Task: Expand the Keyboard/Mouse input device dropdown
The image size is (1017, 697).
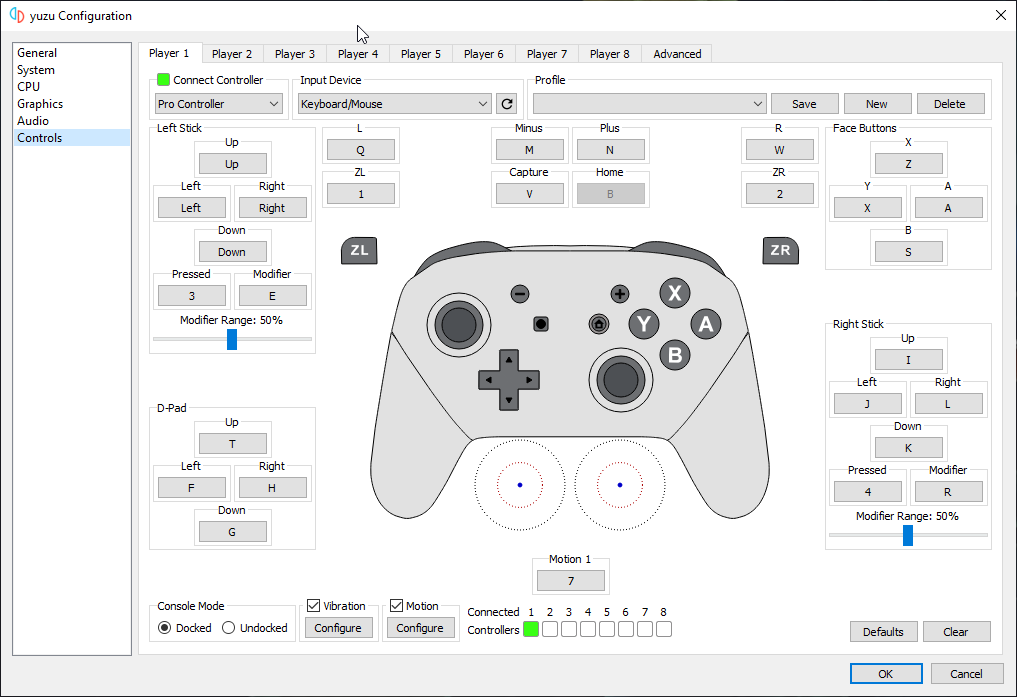Action: click(394, 104)
